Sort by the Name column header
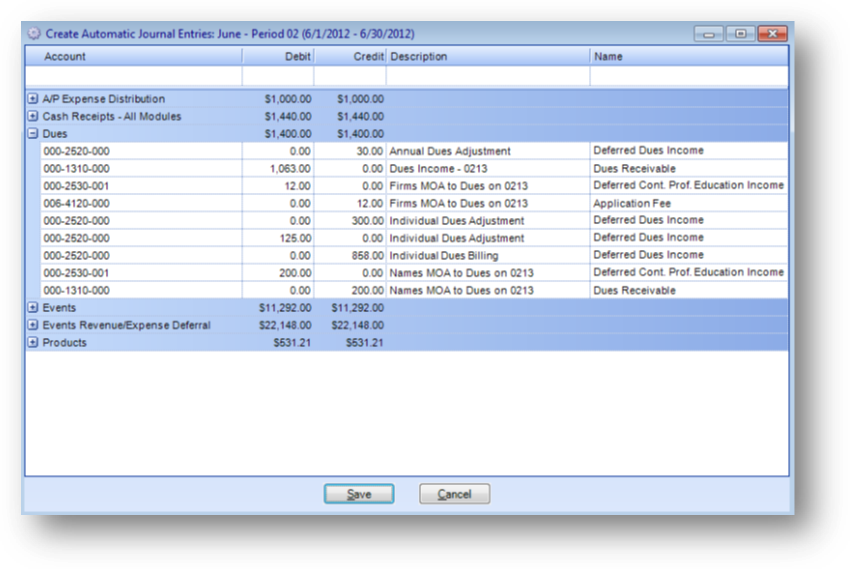This screenshot has height=569, width=850. [x=689, y=56]
